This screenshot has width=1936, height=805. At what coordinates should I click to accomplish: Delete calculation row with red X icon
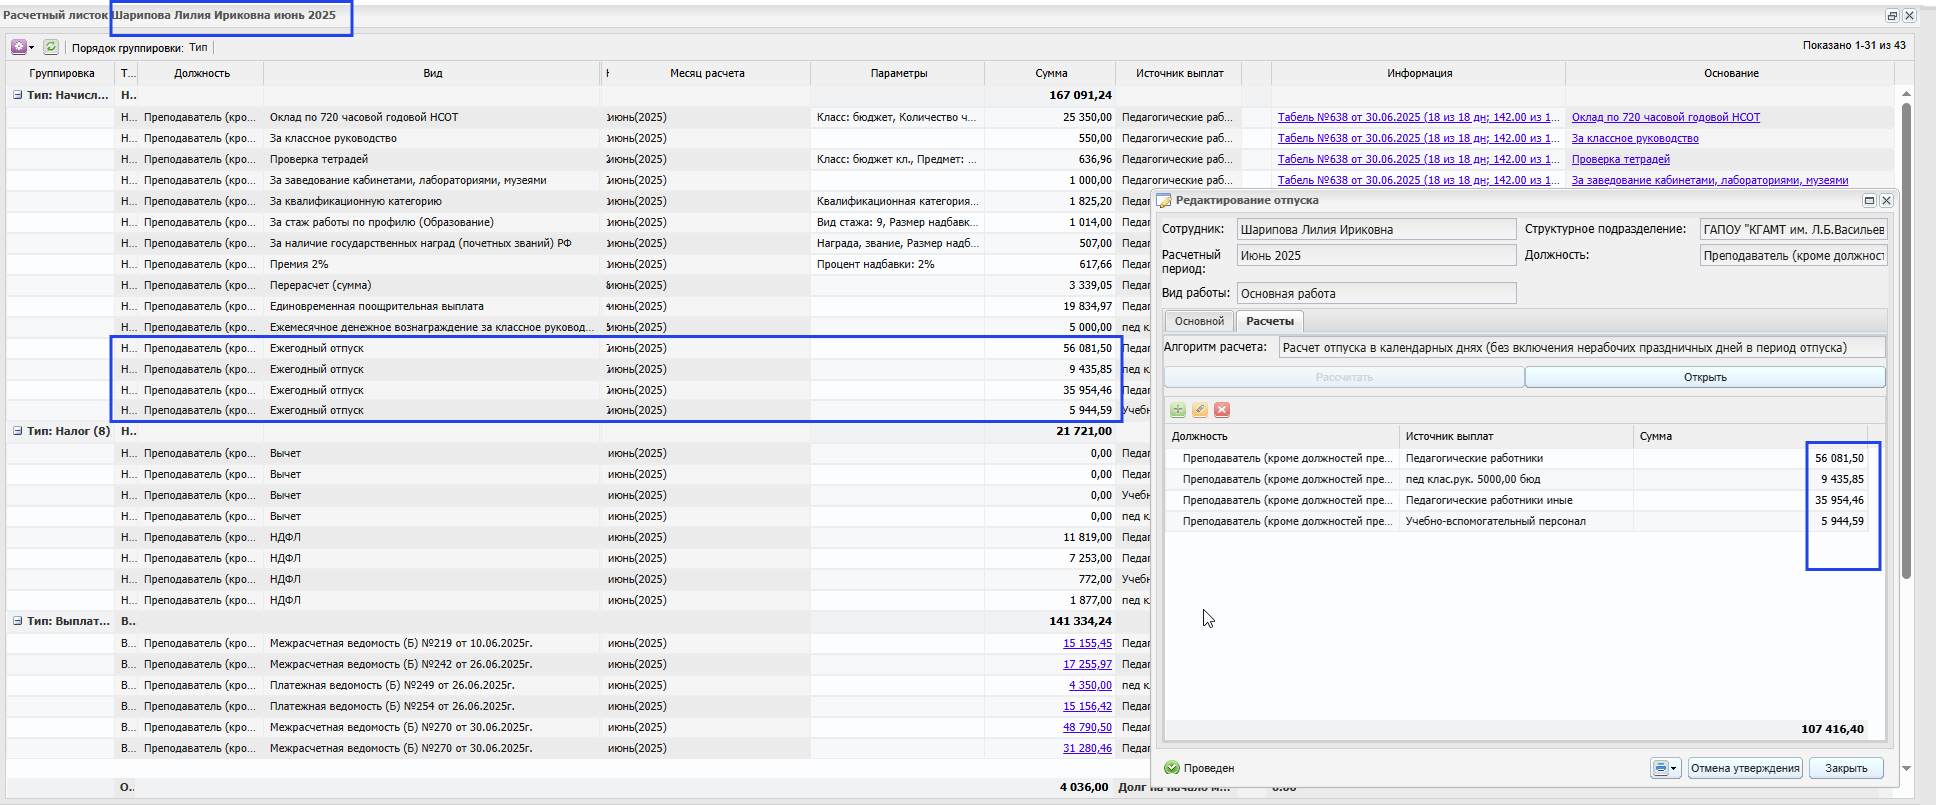pyautogui.click(x=1222, y=410)
